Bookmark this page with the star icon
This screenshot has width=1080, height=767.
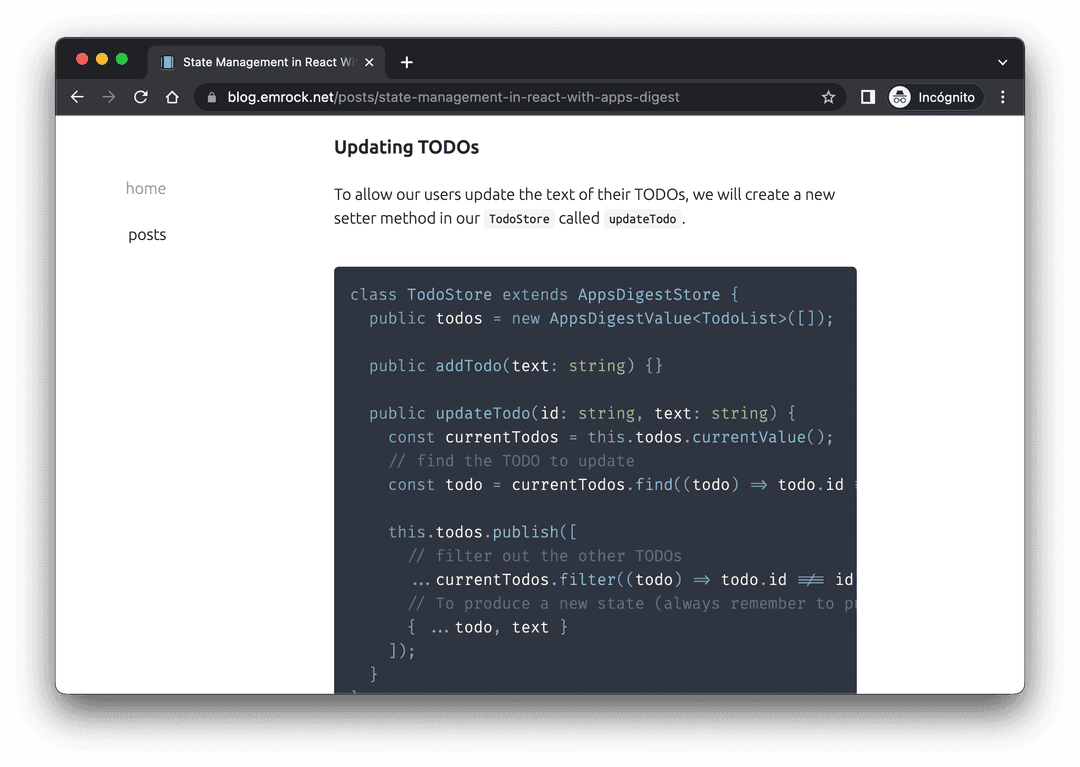coord(828,97)
